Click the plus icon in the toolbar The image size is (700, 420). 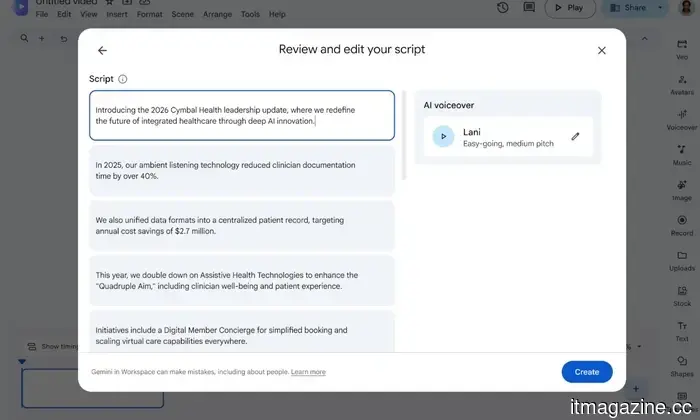42,39
